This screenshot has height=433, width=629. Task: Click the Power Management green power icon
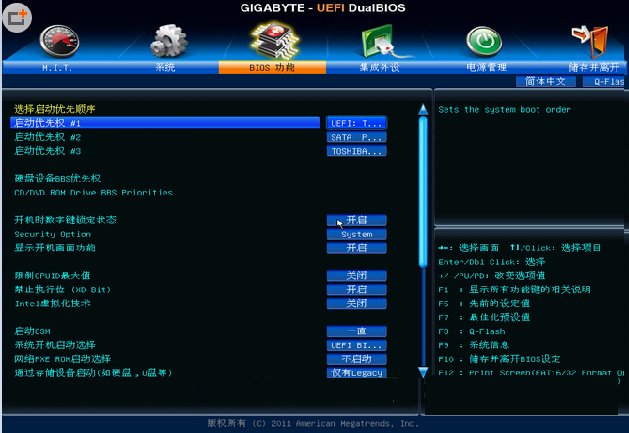pos(484,41)
